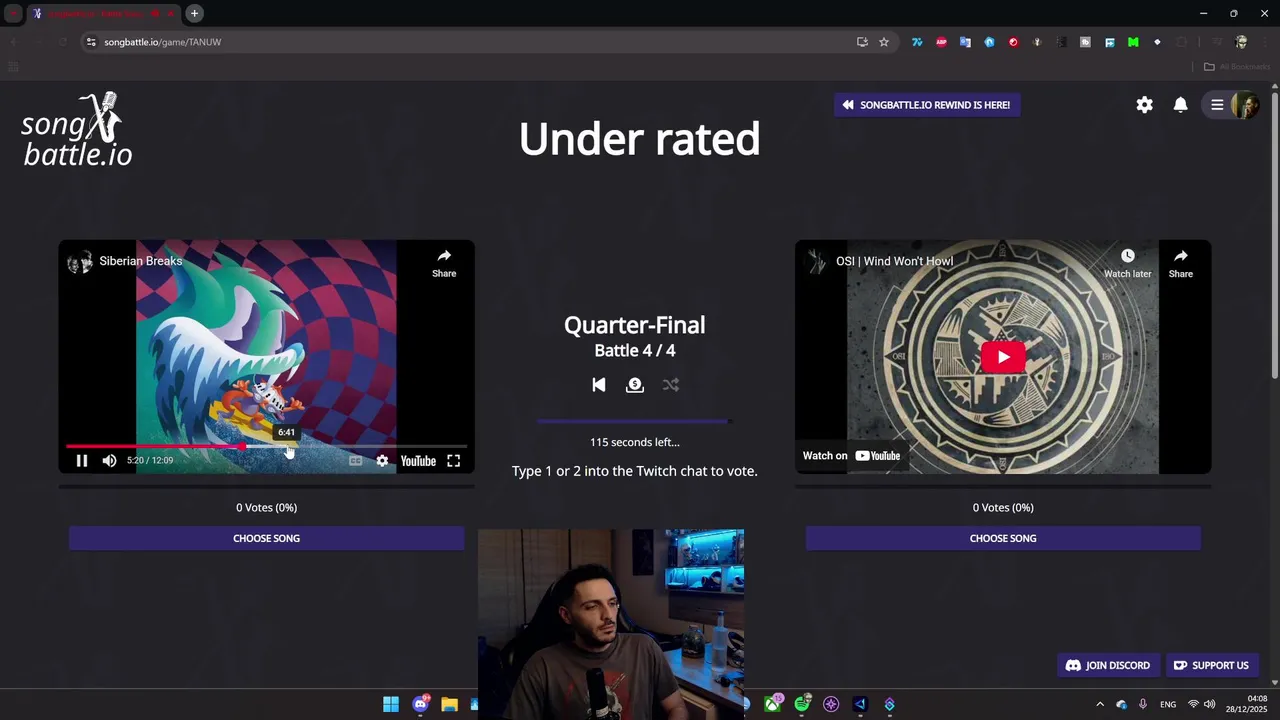Screen dimensions: 1280x720
Task: Open Google Translate extension icon
Action: tap(965, 42)
